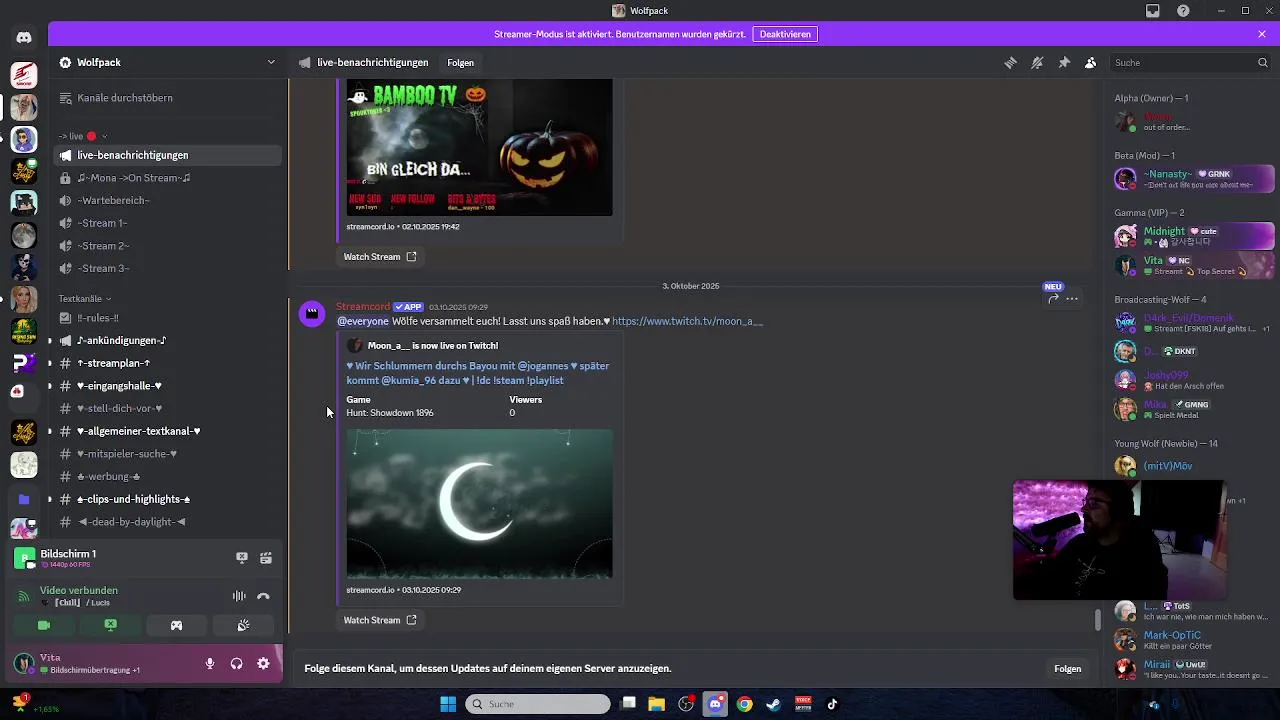Open the Discord direct messages home icon

coord(24,37)
